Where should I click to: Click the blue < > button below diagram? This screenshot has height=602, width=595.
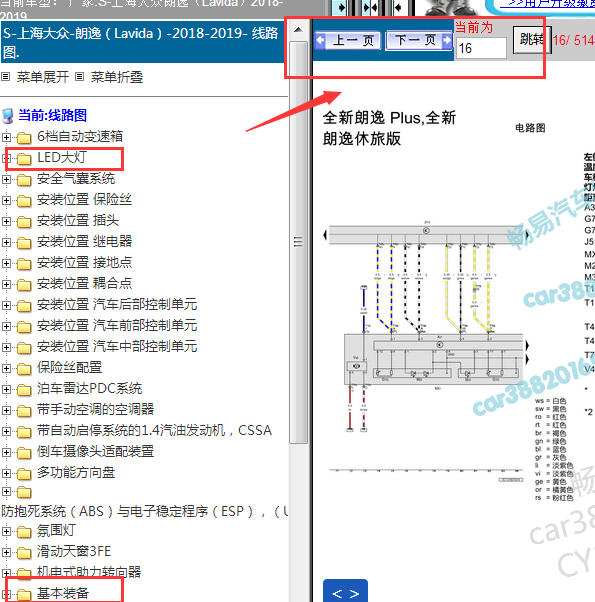tap(345, 591)
